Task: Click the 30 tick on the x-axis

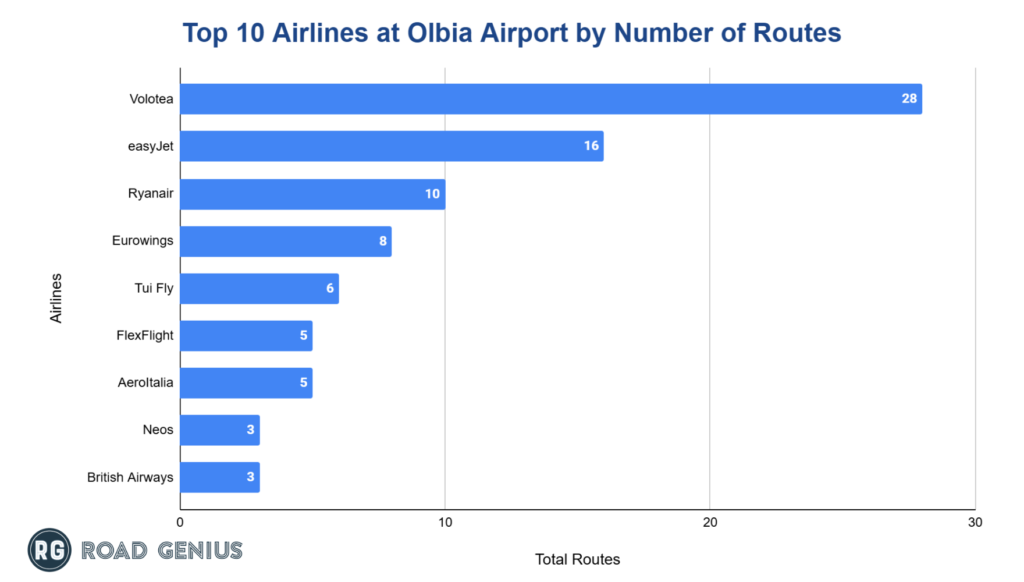Action: click(975, 522)
